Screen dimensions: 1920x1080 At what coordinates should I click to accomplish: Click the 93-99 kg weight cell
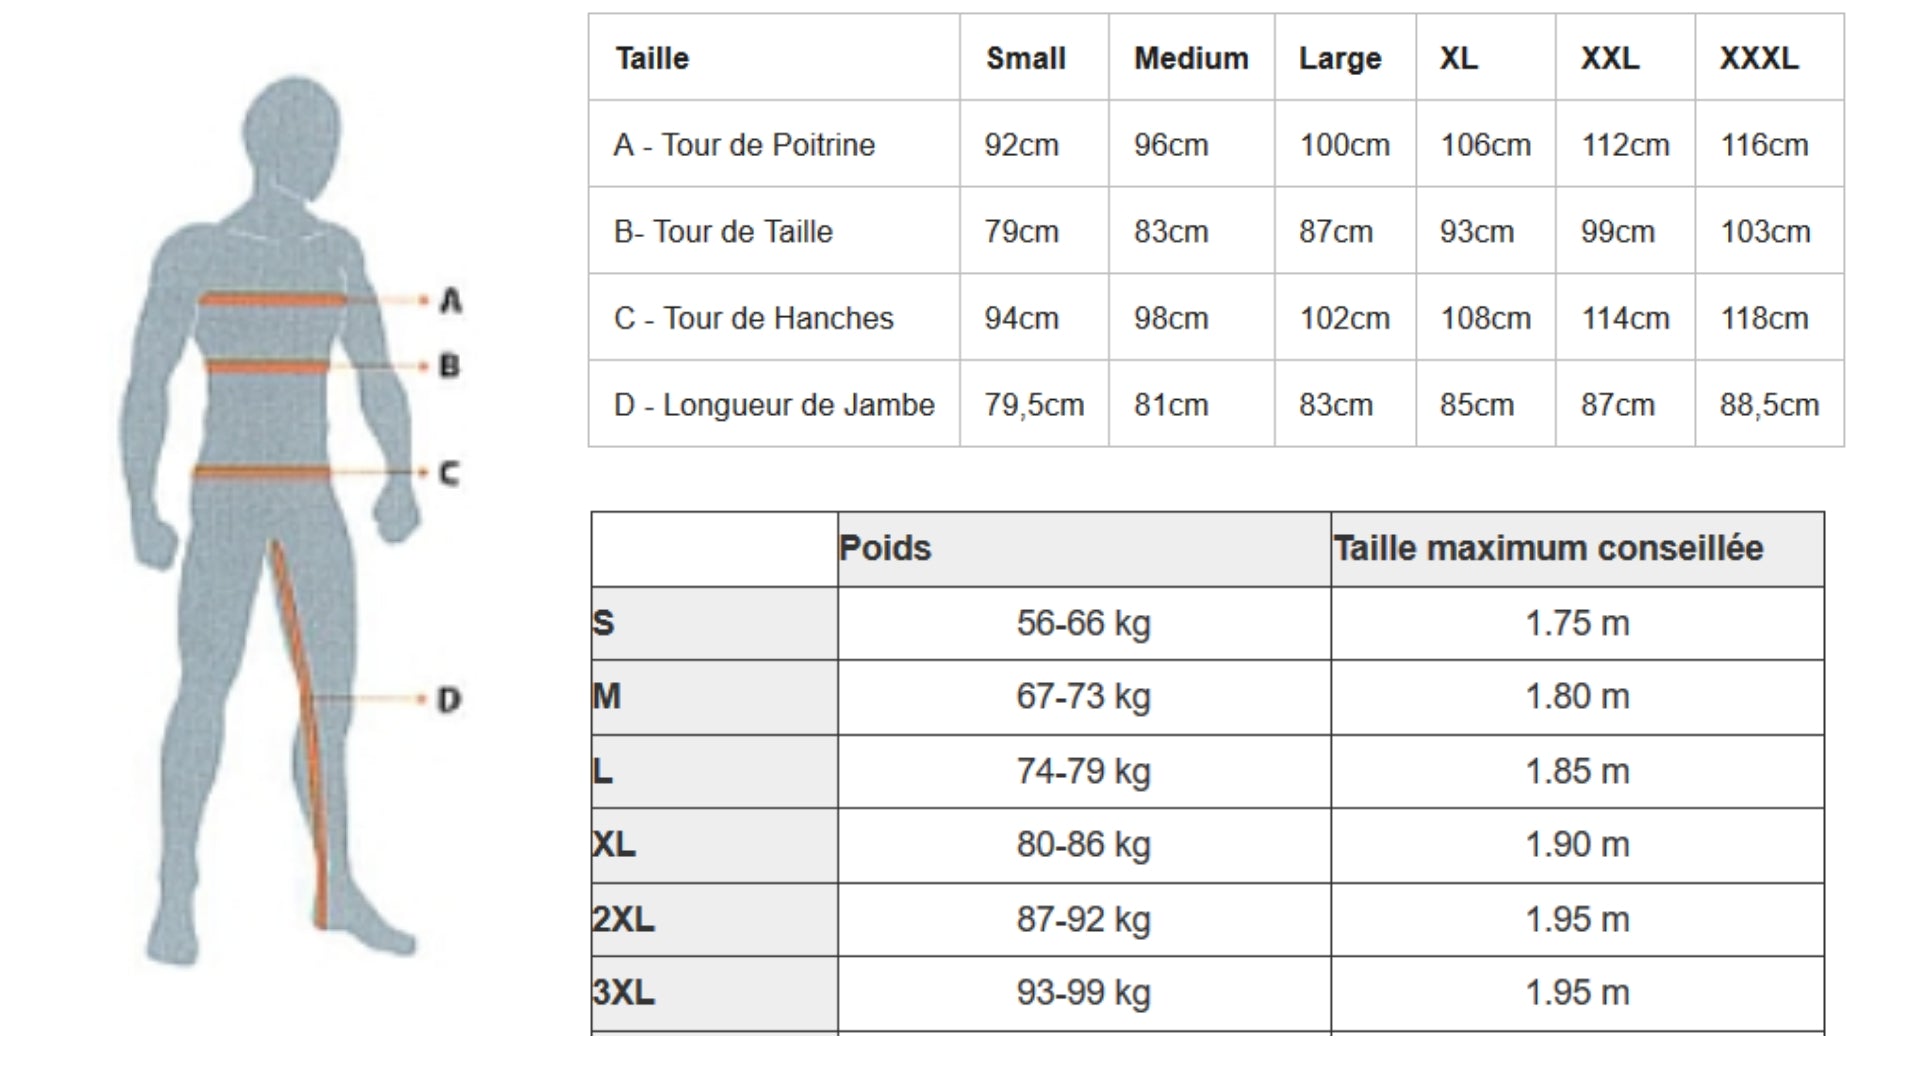pyautogui.click(x=1084, y=993)
